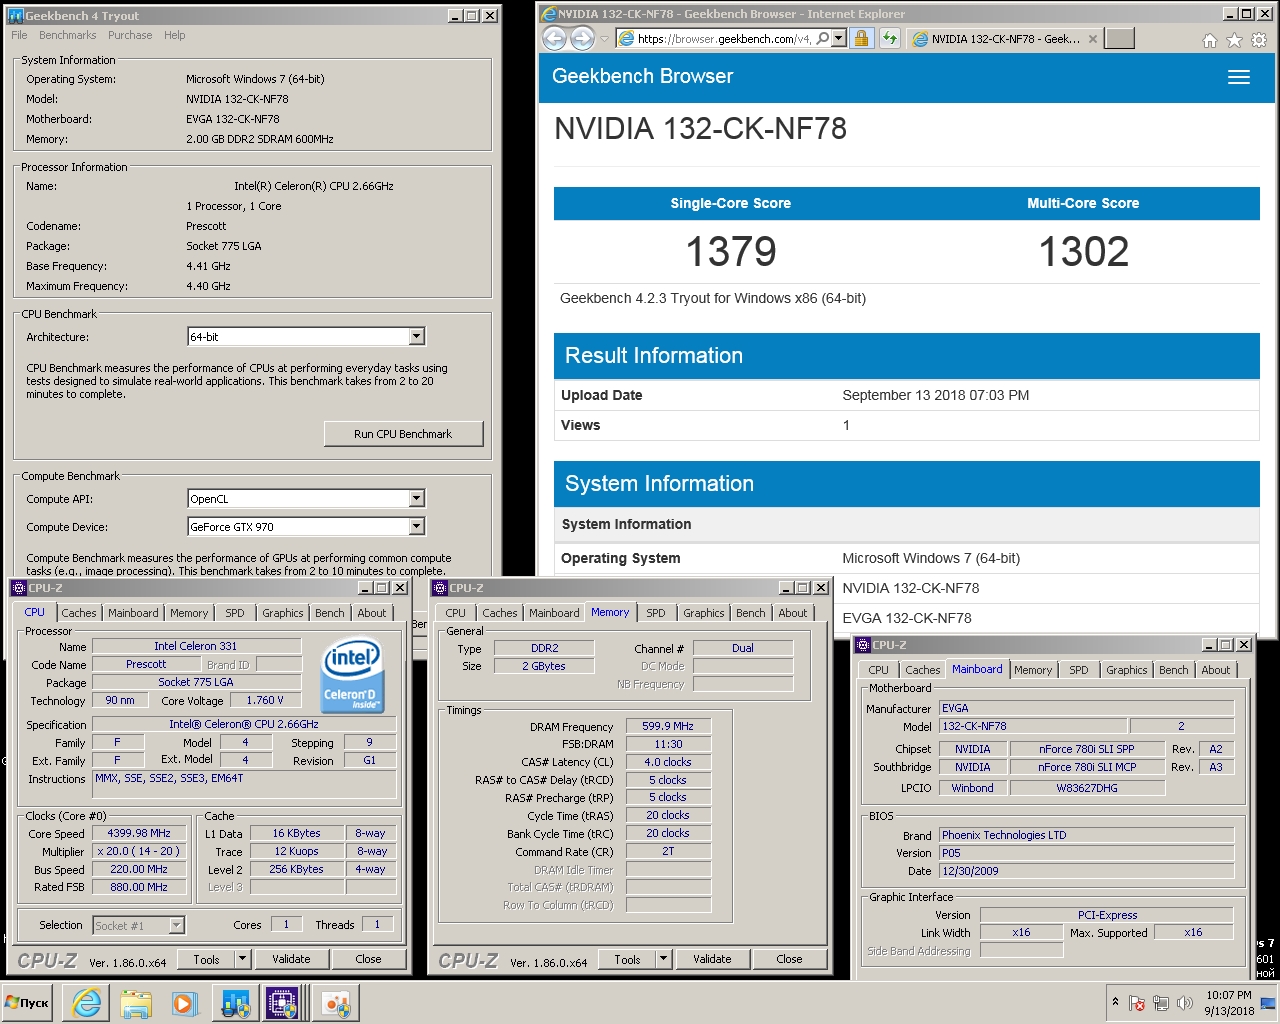Screen dimensions: 1280x1024
Task: Select Graphics tab in CPU-Z CPU window
Action: 283,613
